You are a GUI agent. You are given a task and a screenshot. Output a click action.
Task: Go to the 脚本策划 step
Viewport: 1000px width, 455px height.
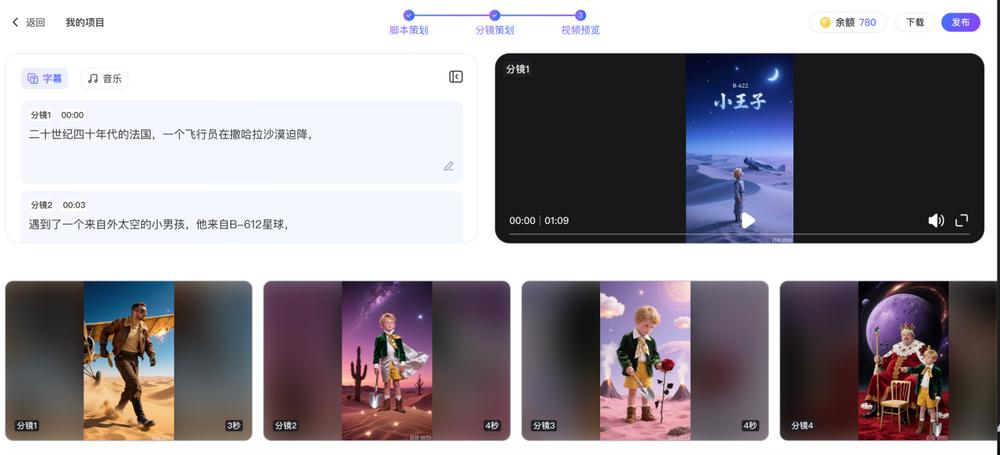[409, 22]
